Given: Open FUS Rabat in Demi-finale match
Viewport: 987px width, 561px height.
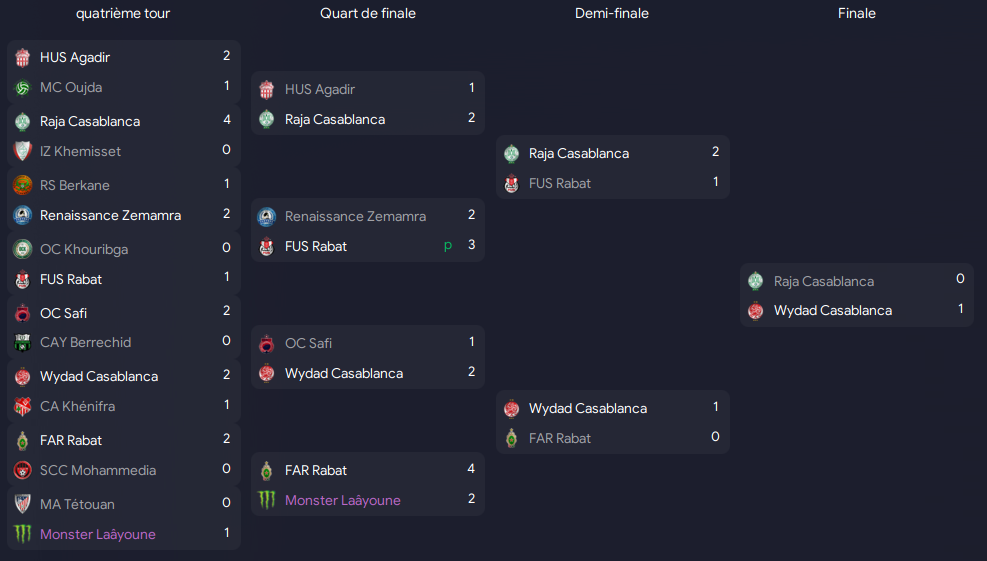Looking at the screenshot, I should 560,183.
